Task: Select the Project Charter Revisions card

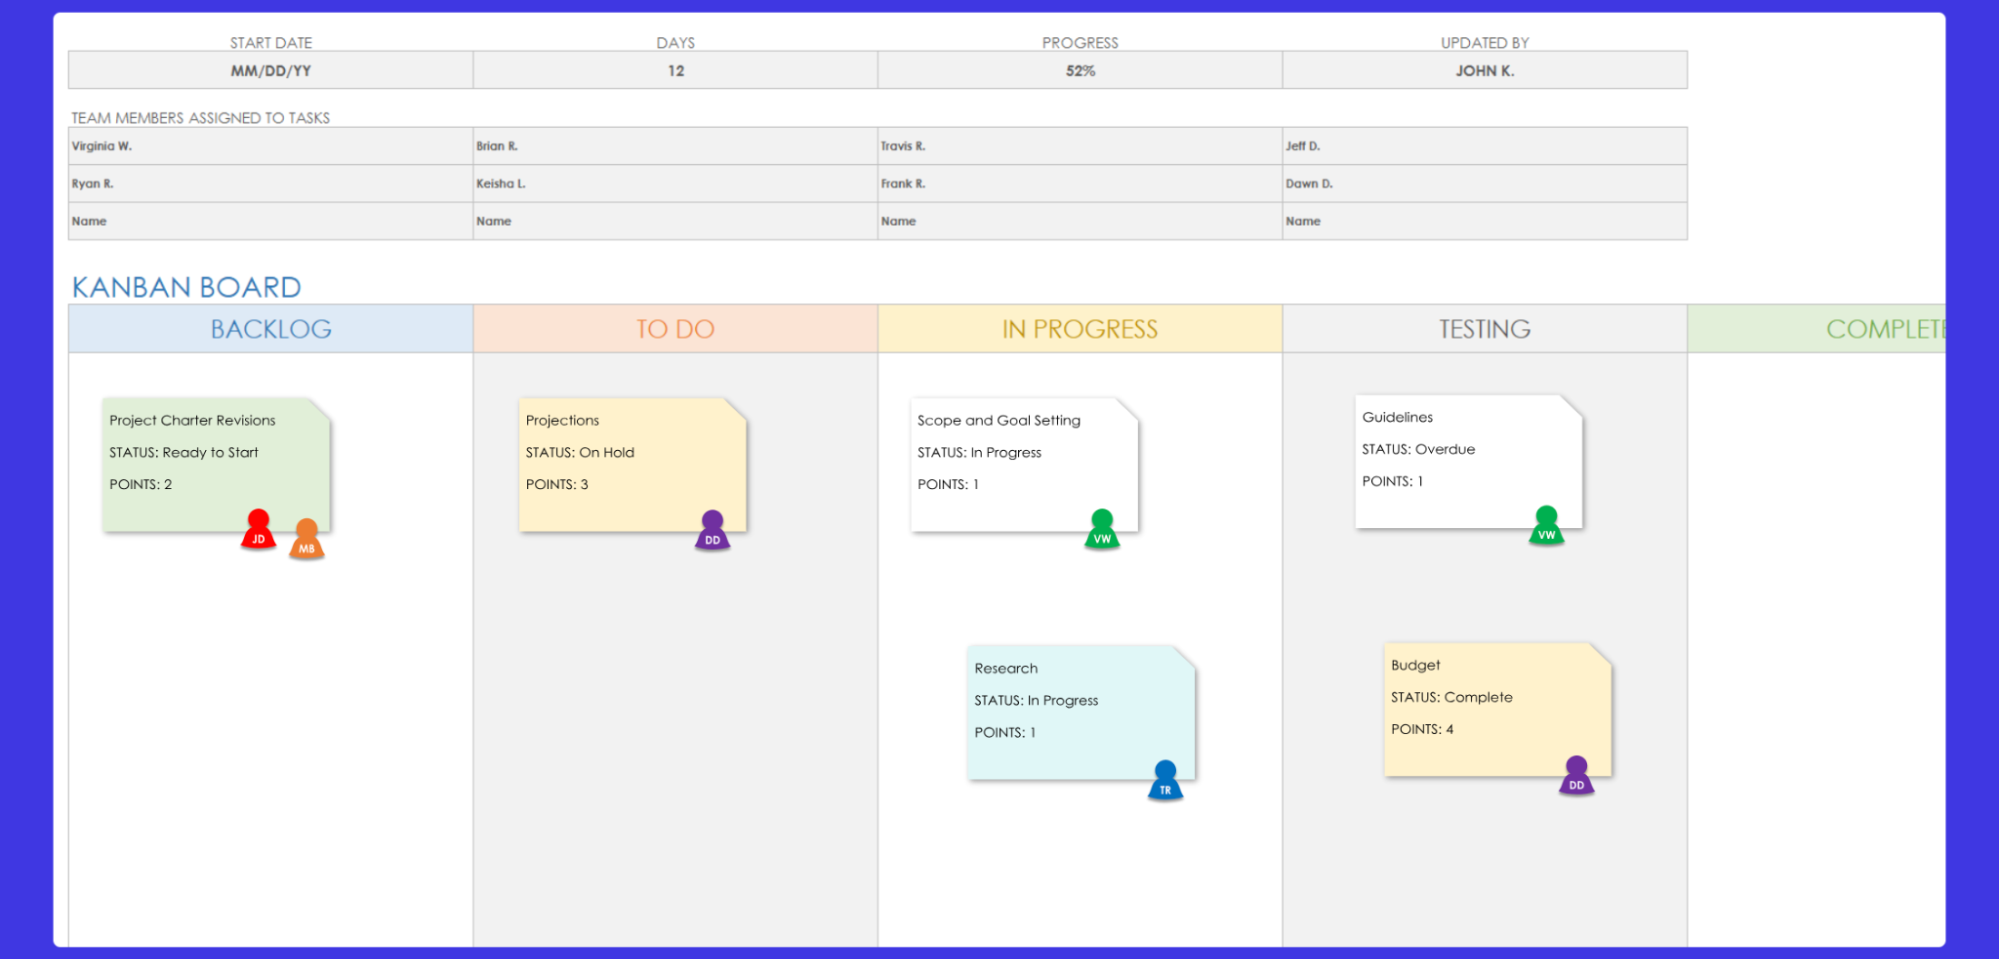Action: pyautogui.click(x=216, y=465)
